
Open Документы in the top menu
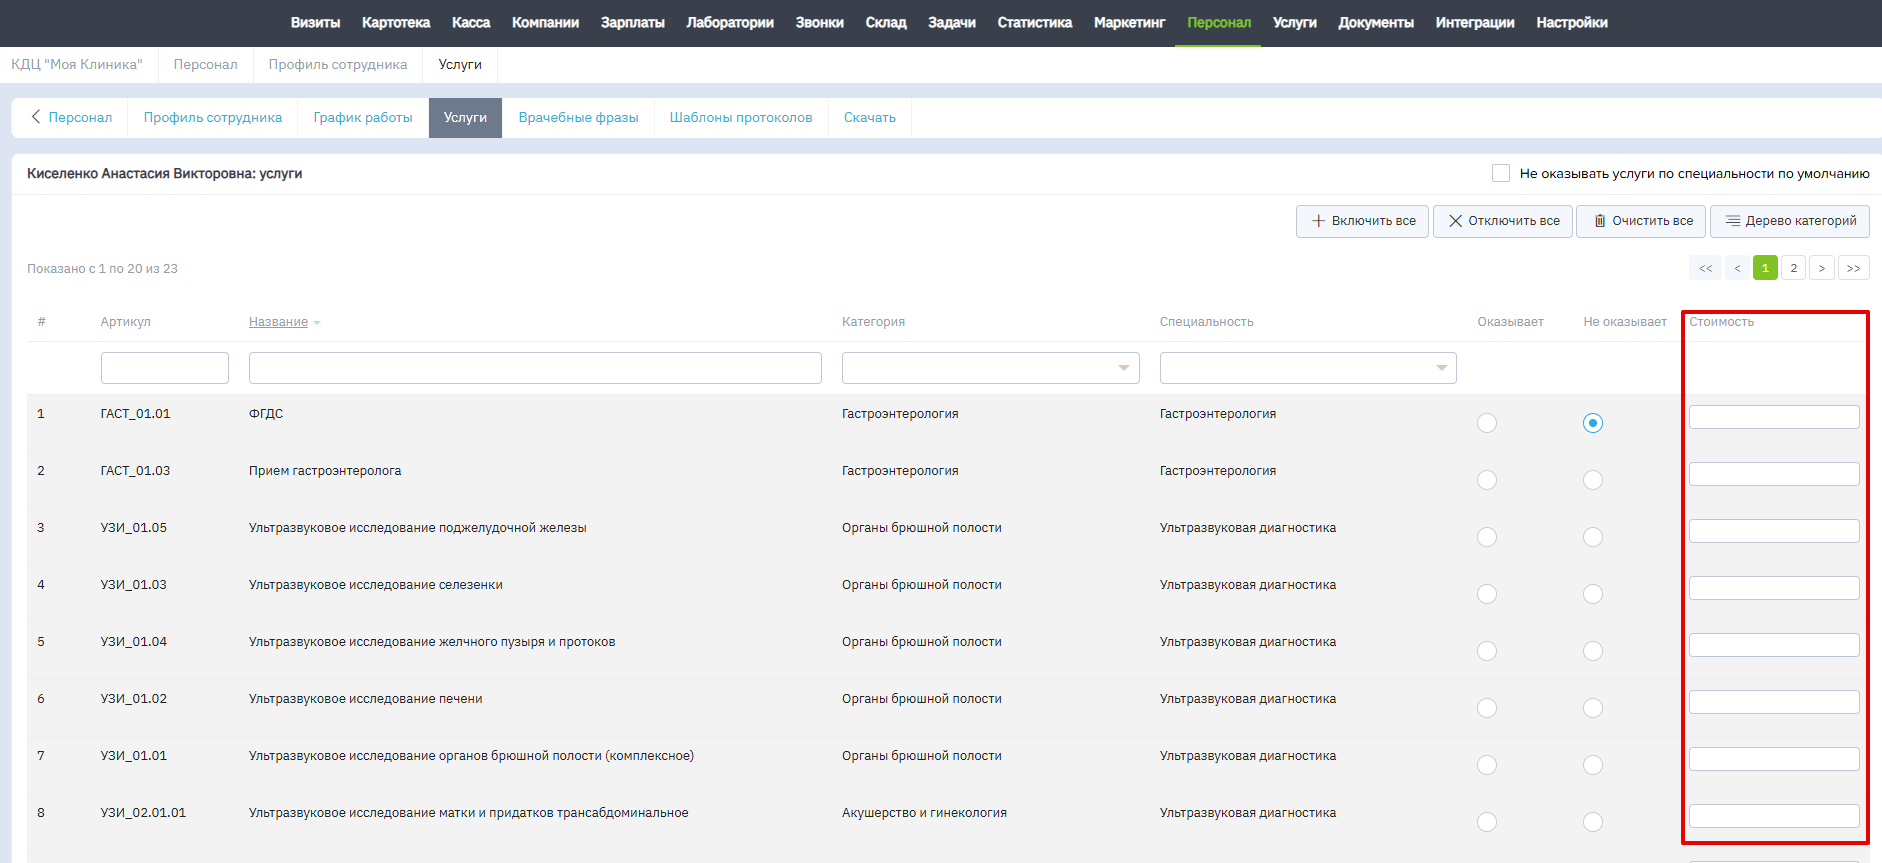tap(1376, 23)
